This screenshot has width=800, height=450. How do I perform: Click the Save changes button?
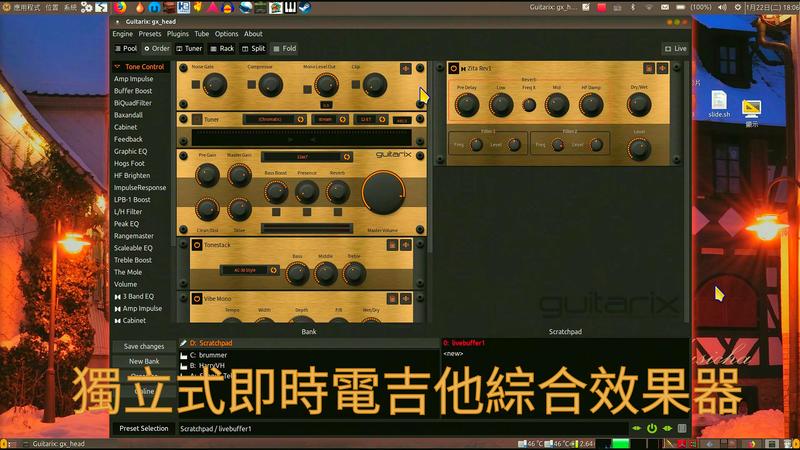pyautogui.click(x=144, y=346)
